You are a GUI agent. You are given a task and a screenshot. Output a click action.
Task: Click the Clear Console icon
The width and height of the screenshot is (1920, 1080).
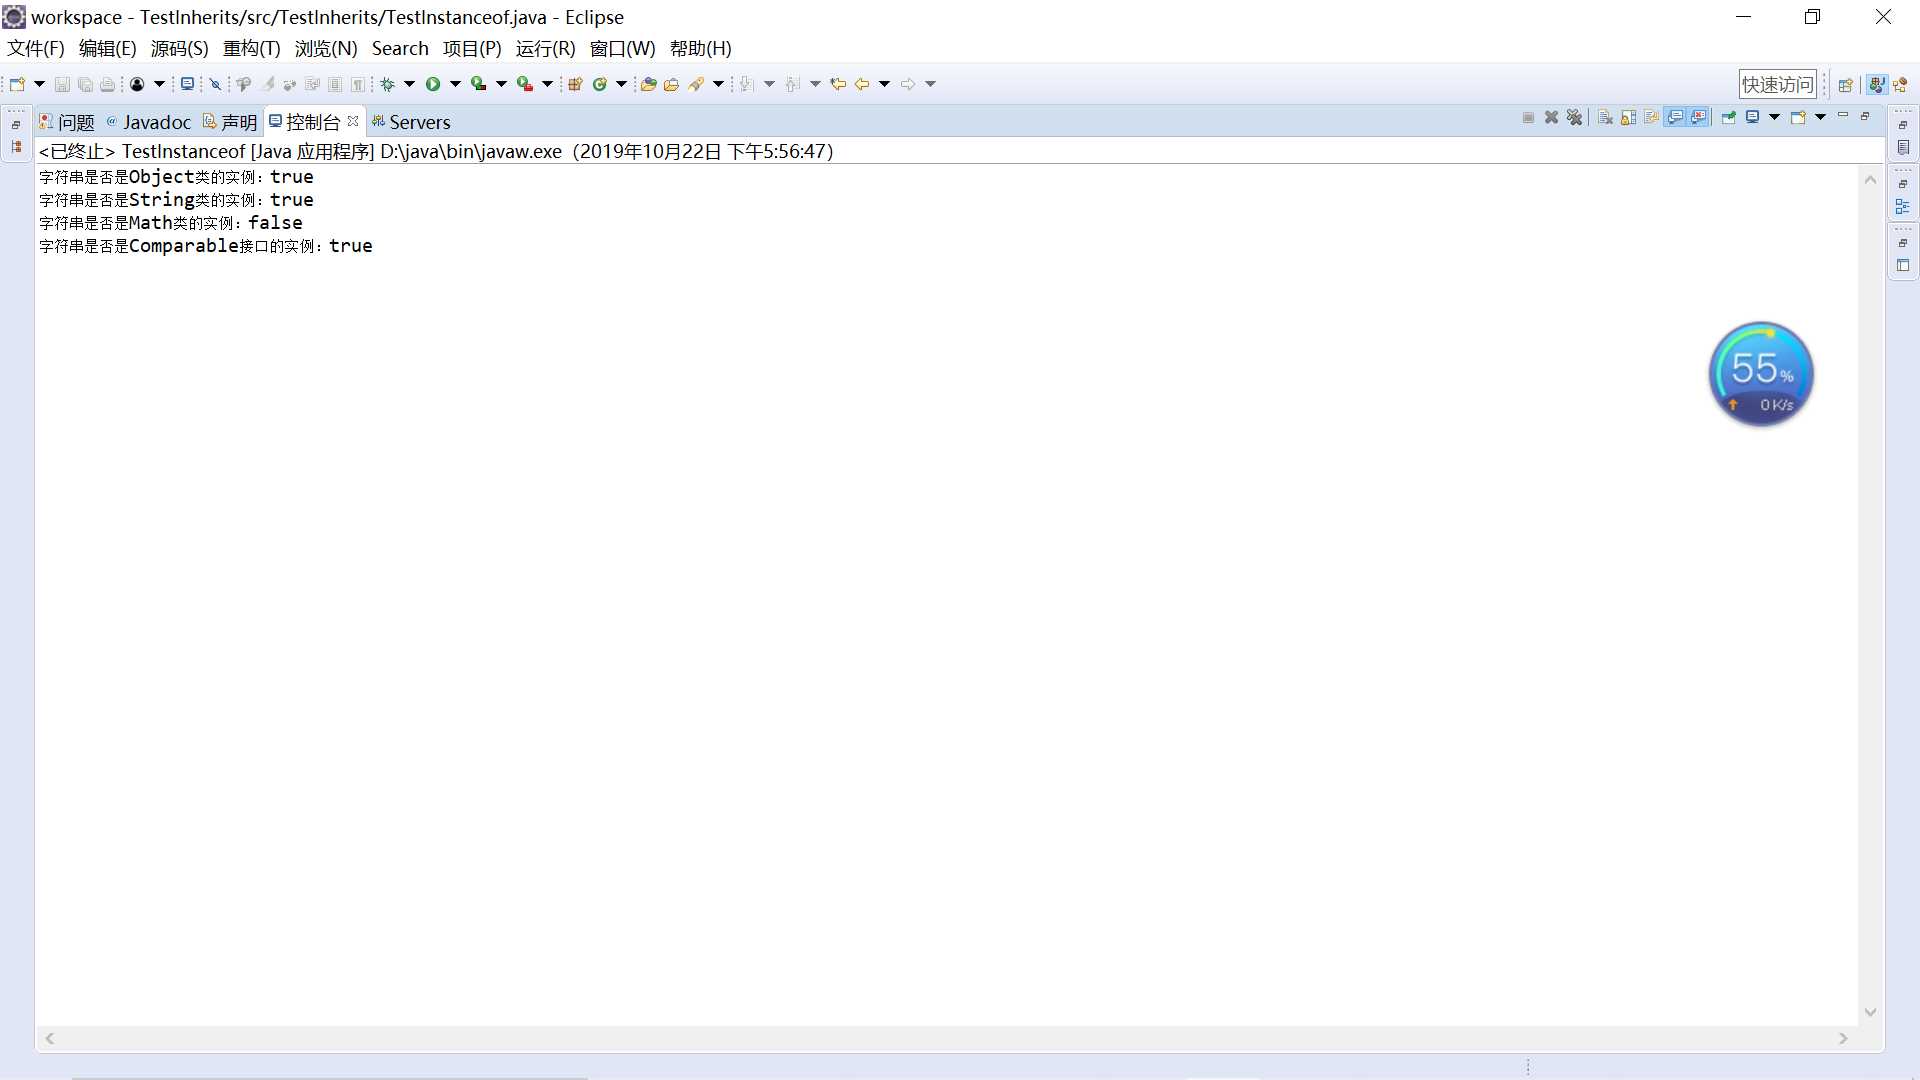tap(1605, 118)
